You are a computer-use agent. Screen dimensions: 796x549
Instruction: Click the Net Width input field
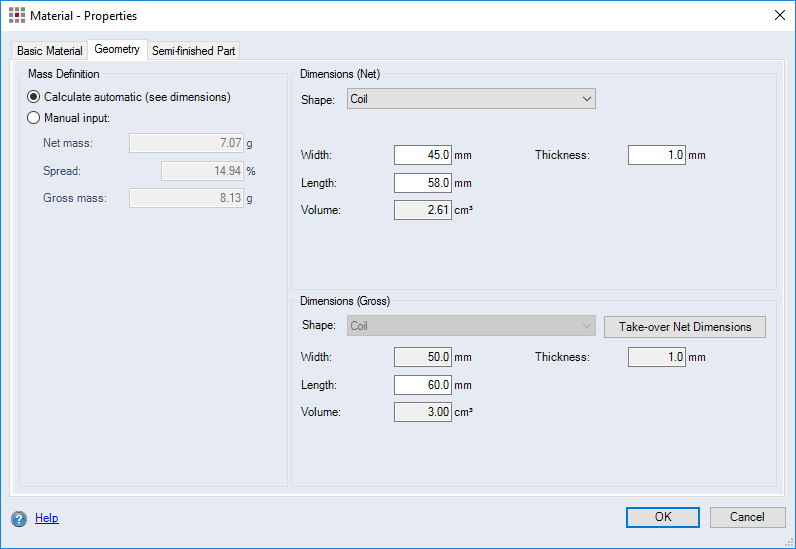point(423,155)
